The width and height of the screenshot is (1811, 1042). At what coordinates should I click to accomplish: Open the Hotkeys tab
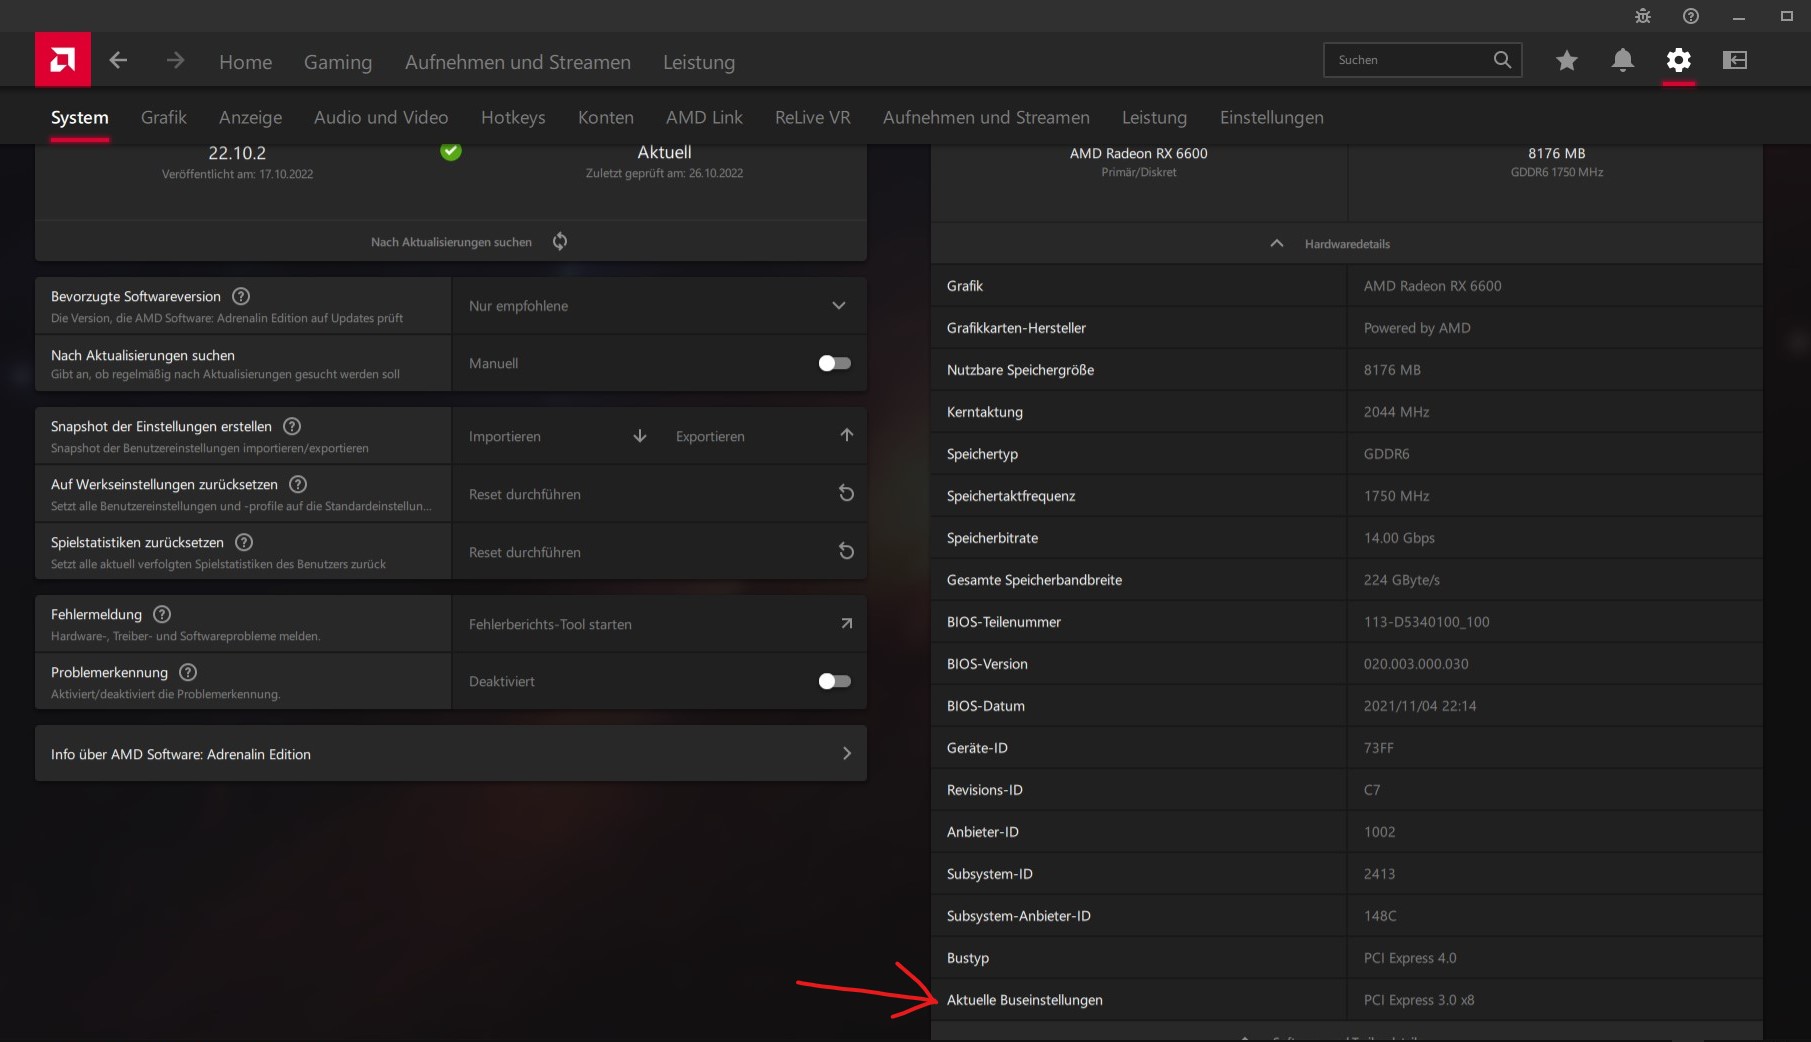click(x=513, y=118)
